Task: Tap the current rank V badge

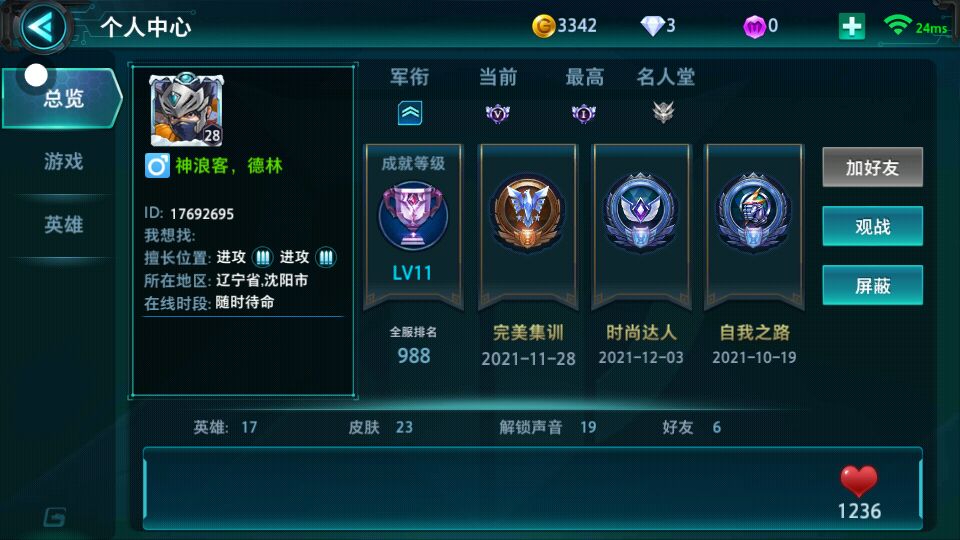Action: pos(497,113)
